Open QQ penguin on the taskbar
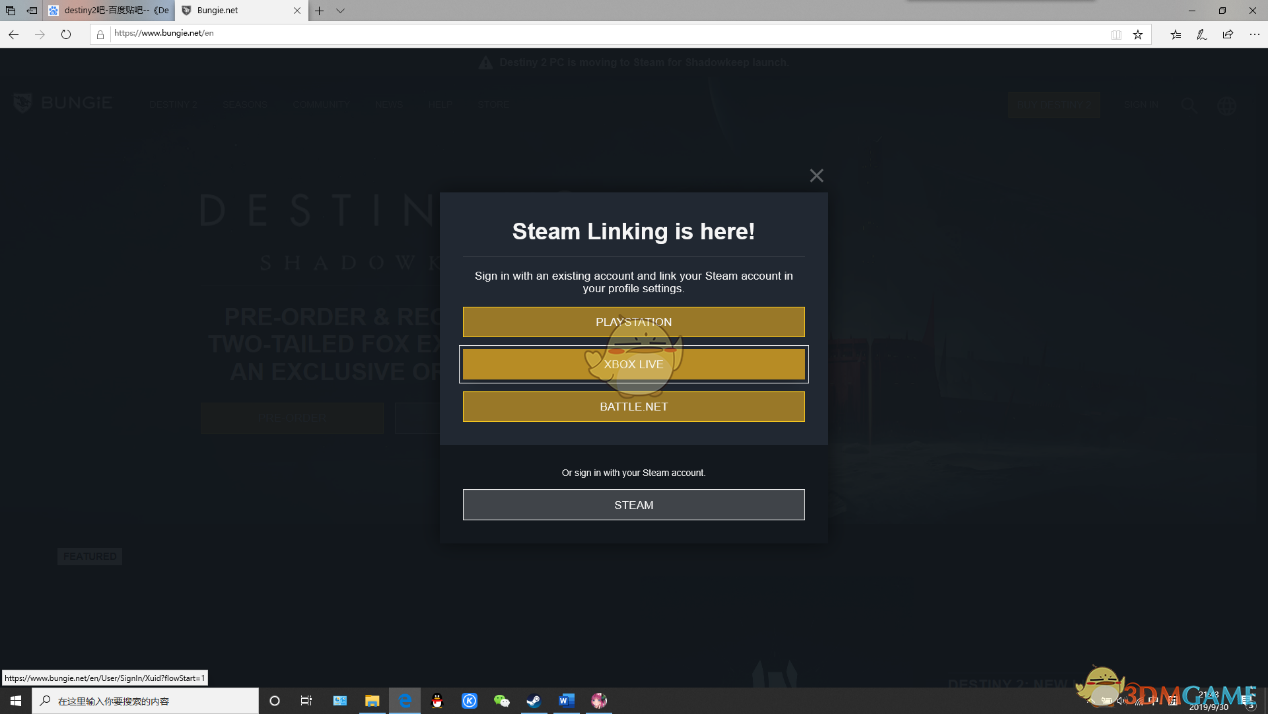The image size is (1268, 714). coord(437,701)
